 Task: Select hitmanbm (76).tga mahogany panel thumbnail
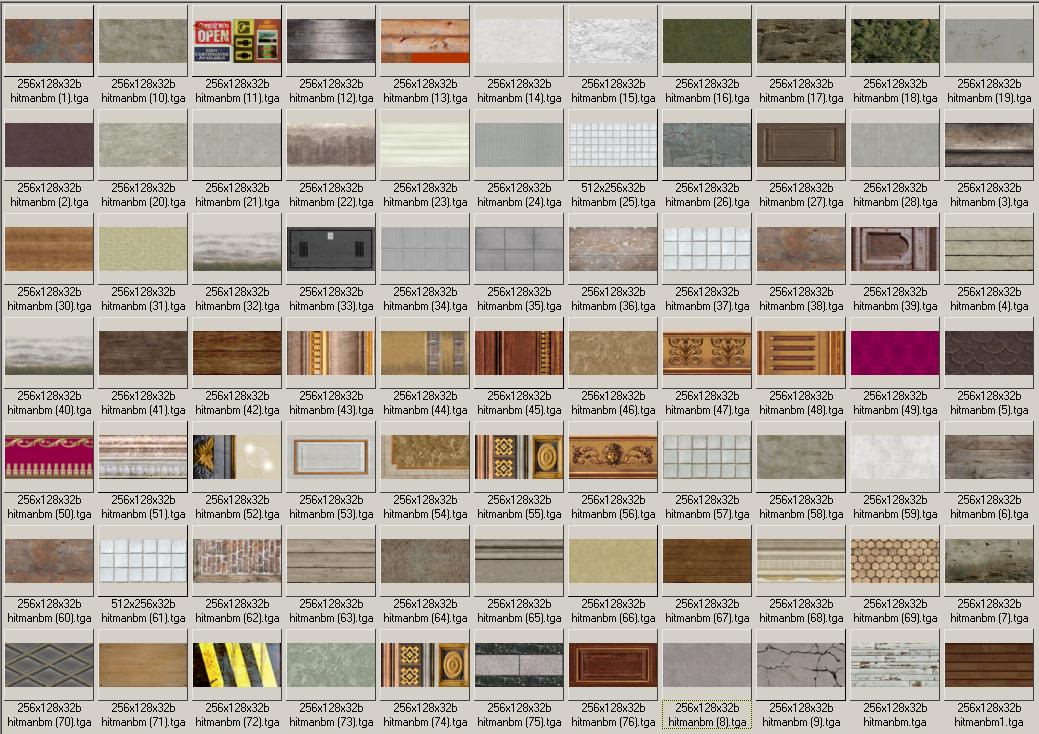[x=613, y=665]
